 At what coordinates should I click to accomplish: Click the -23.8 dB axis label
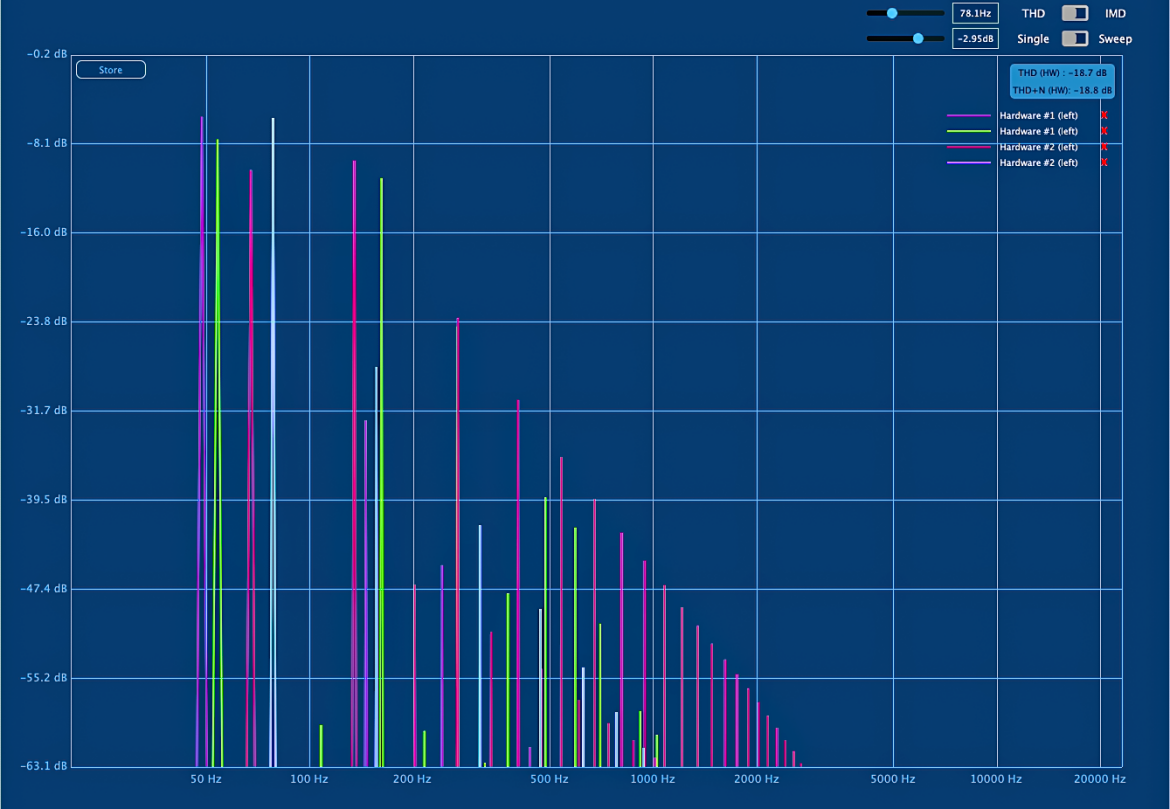point(43,321)
